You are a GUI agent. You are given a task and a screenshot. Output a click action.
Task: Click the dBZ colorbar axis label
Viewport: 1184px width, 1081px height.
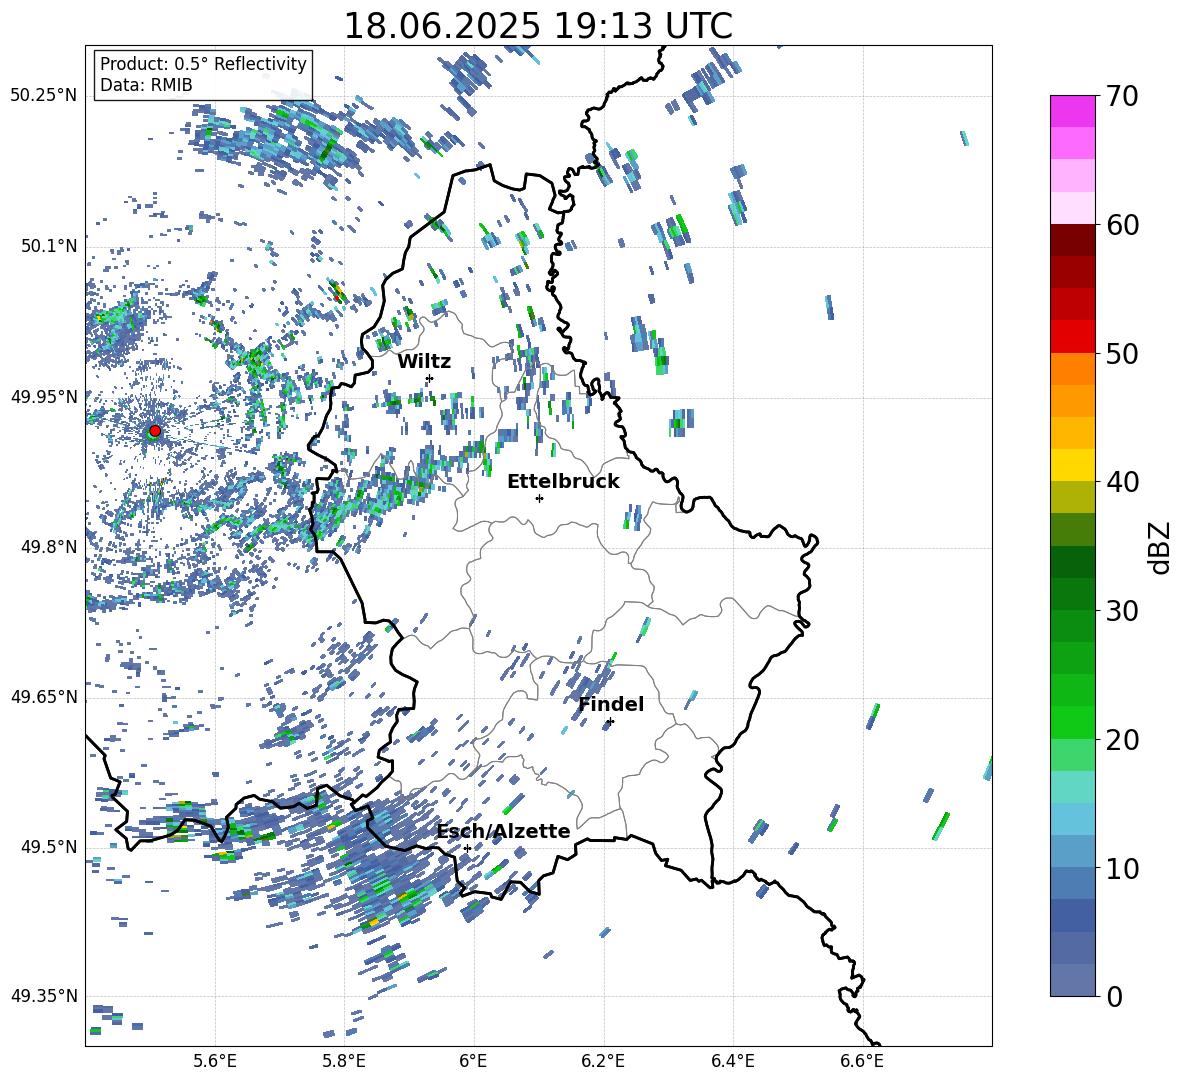pyautogui.click(x=1161, y=547)
